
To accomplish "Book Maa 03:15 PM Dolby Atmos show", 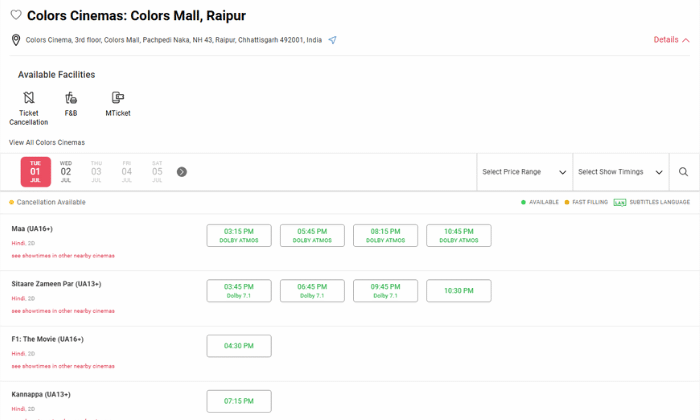I will point(239,235).
